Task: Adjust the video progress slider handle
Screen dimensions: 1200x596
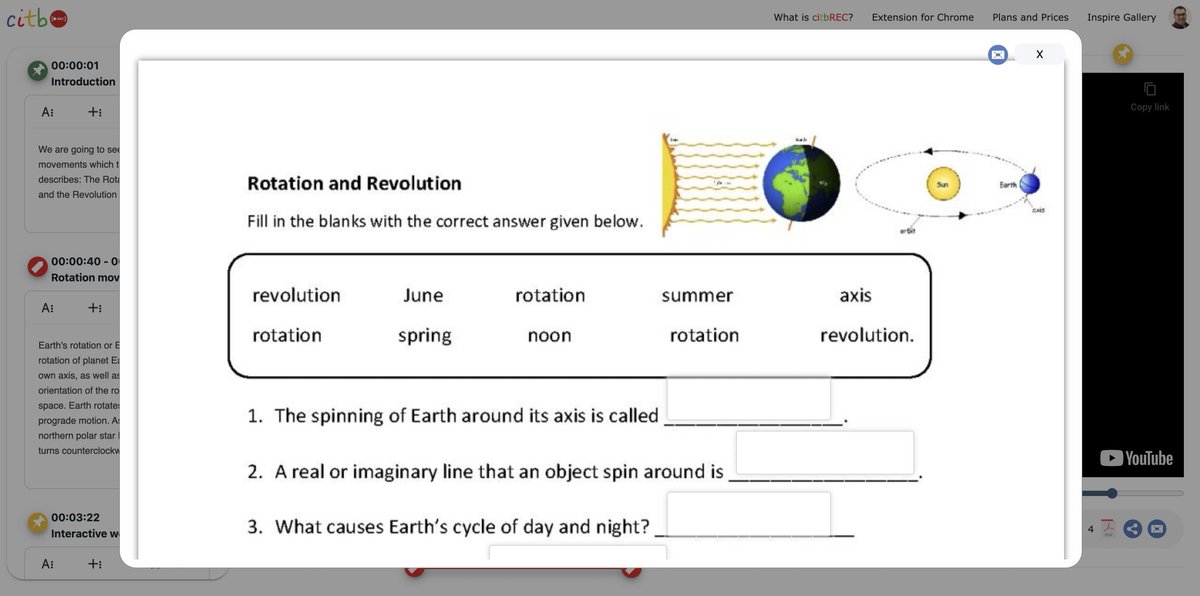Action: tap(1112, 493)
